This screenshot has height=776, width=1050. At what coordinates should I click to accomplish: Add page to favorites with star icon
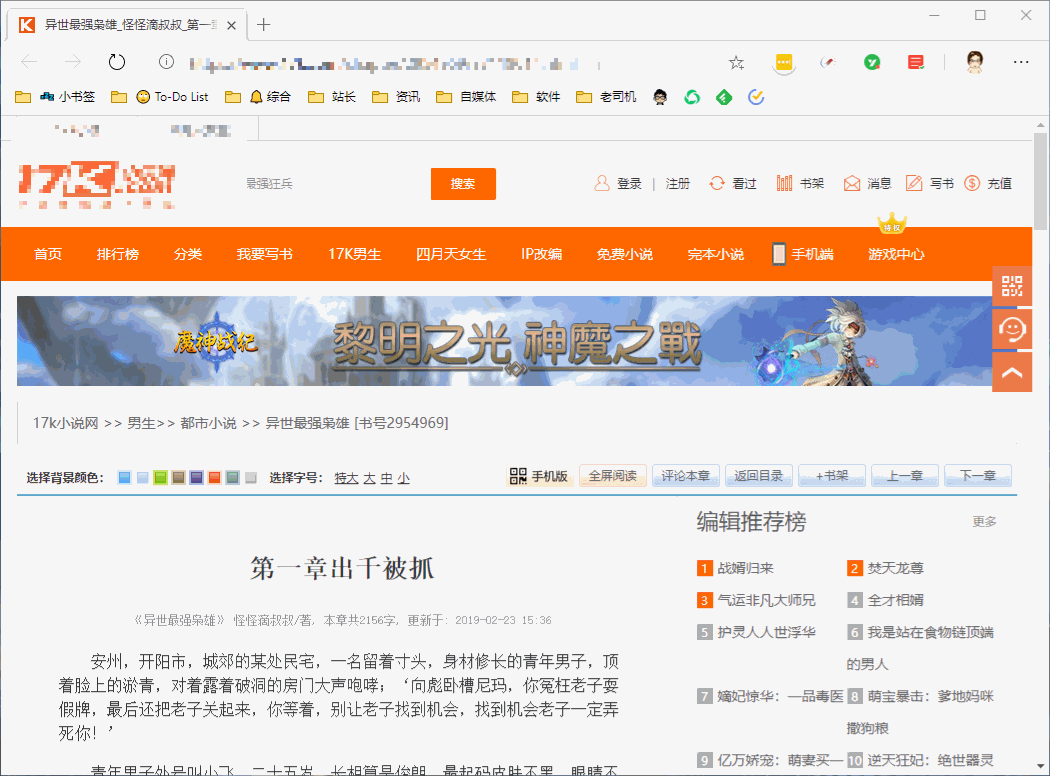pyautogui.click(x=737, y=62)
